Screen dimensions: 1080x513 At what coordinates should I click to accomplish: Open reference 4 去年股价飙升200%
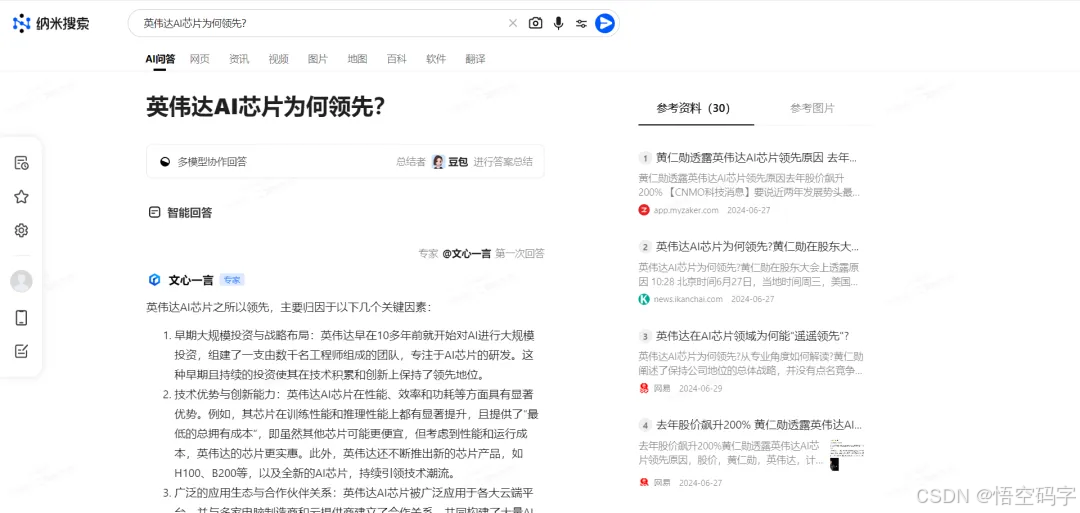(x=759, y=425)
